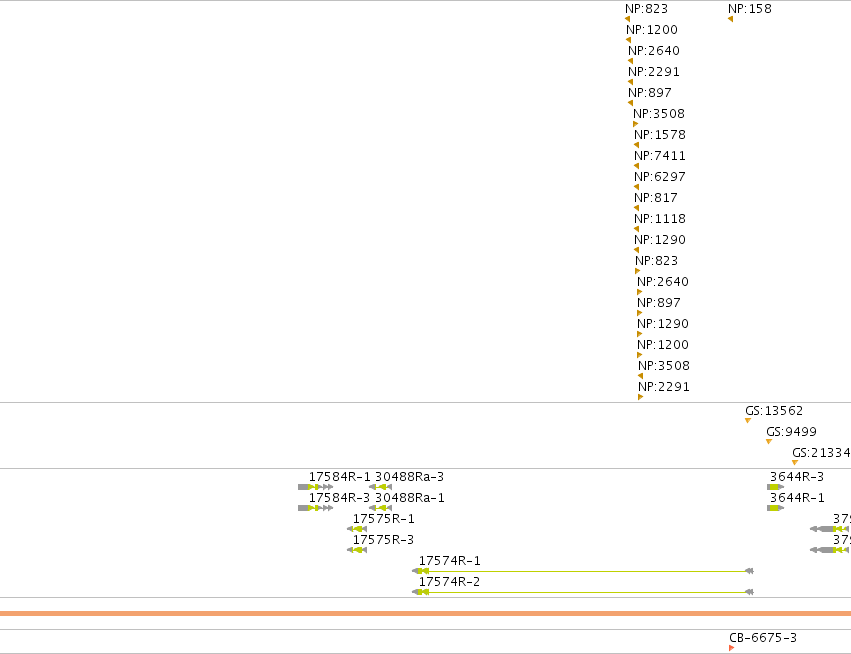
Task: Click the left-pointing NP:3508 triangle
Action: point(640,376)
